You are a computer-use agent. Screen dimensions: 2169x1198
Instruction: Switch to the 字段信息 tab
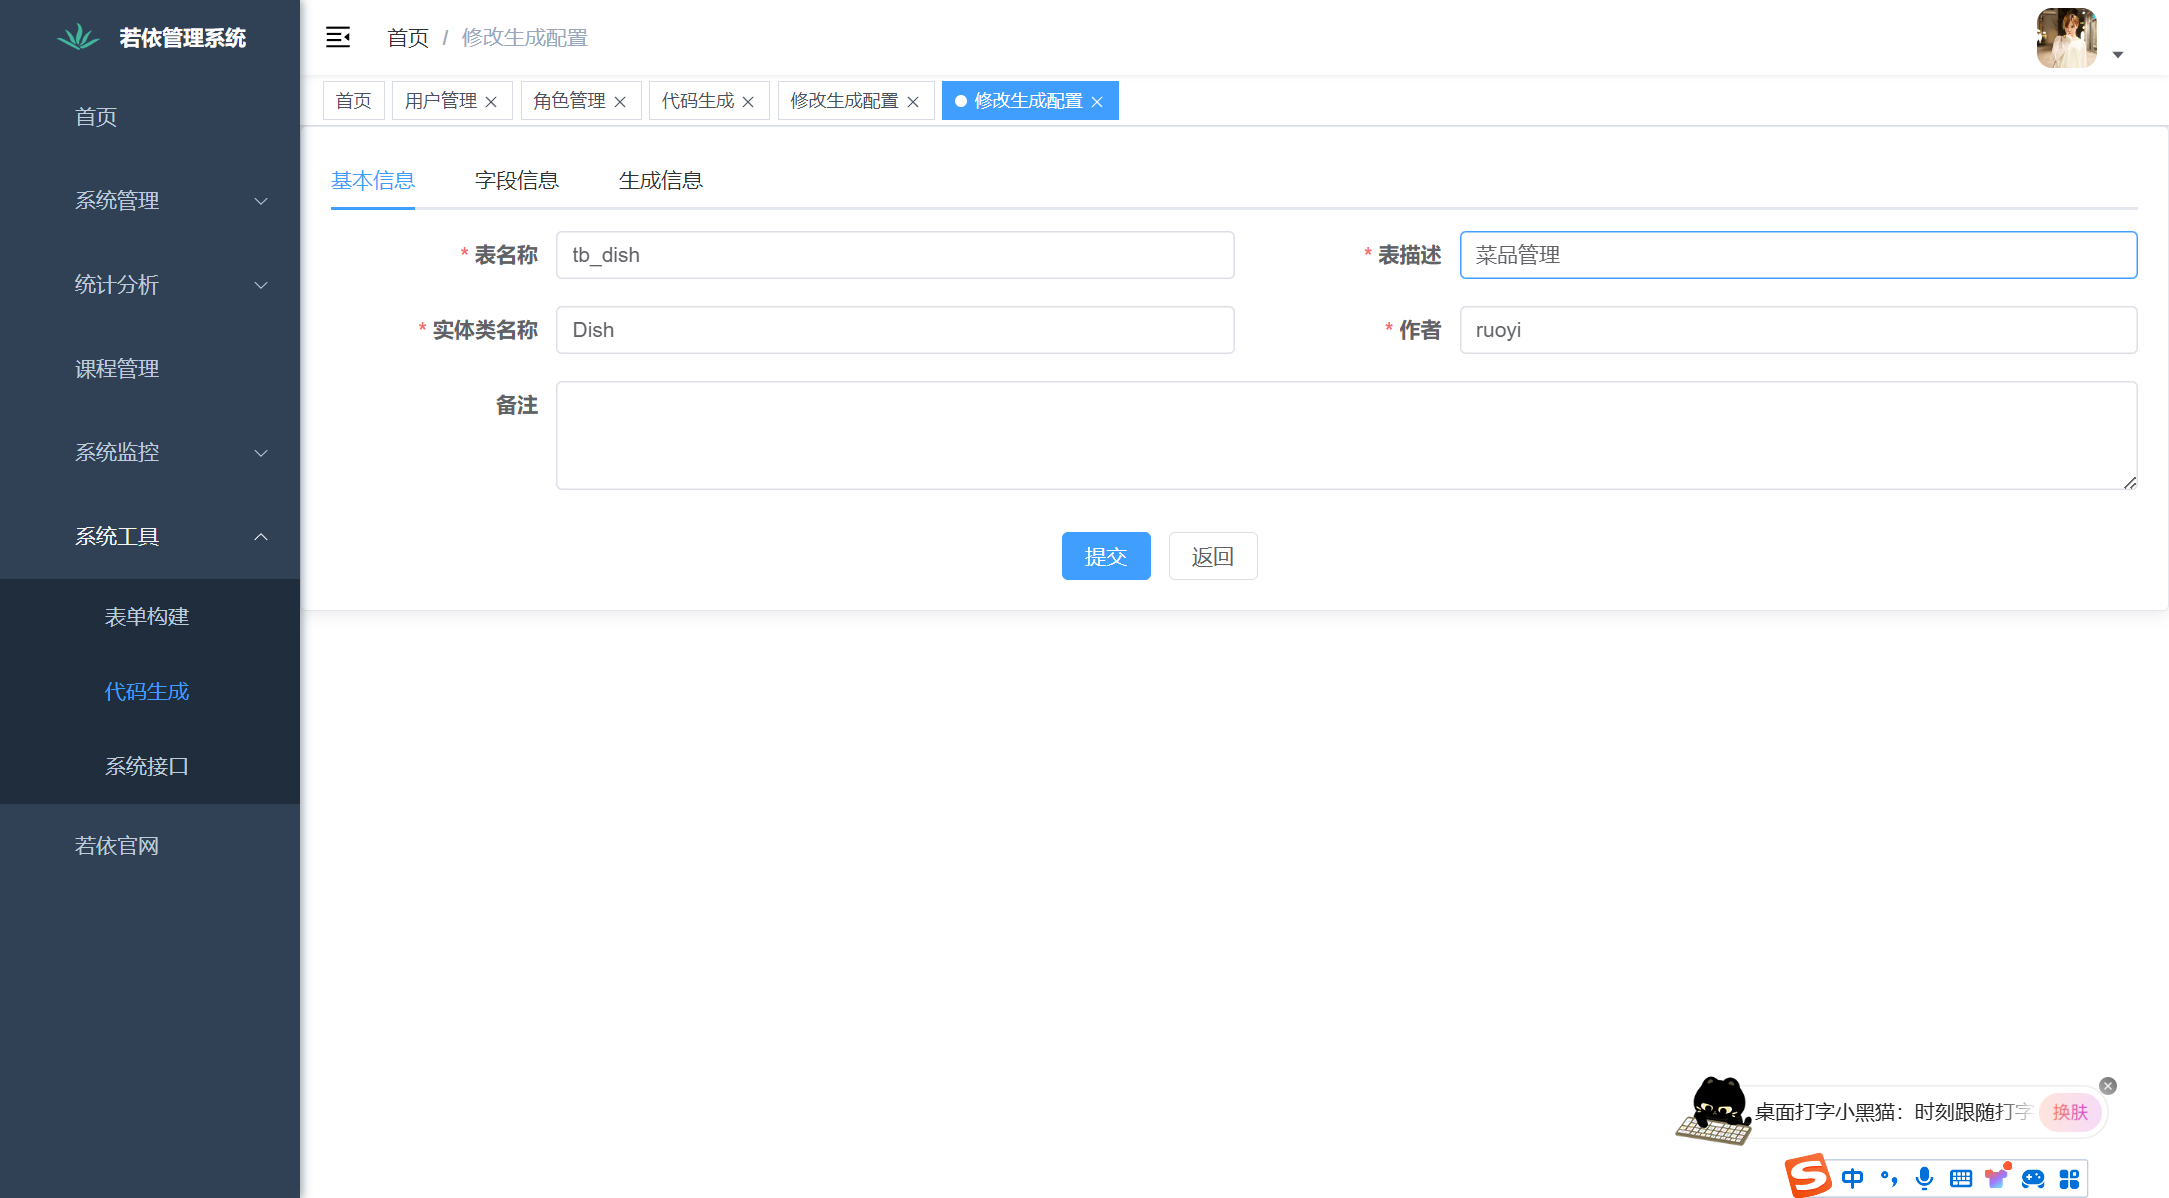point(516,181)
